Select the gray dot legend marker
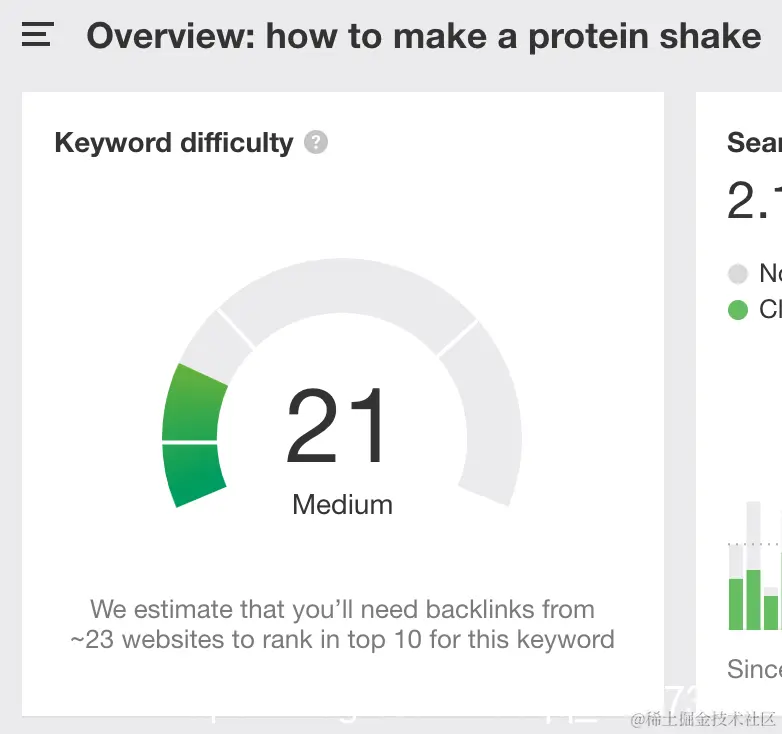 738,273
